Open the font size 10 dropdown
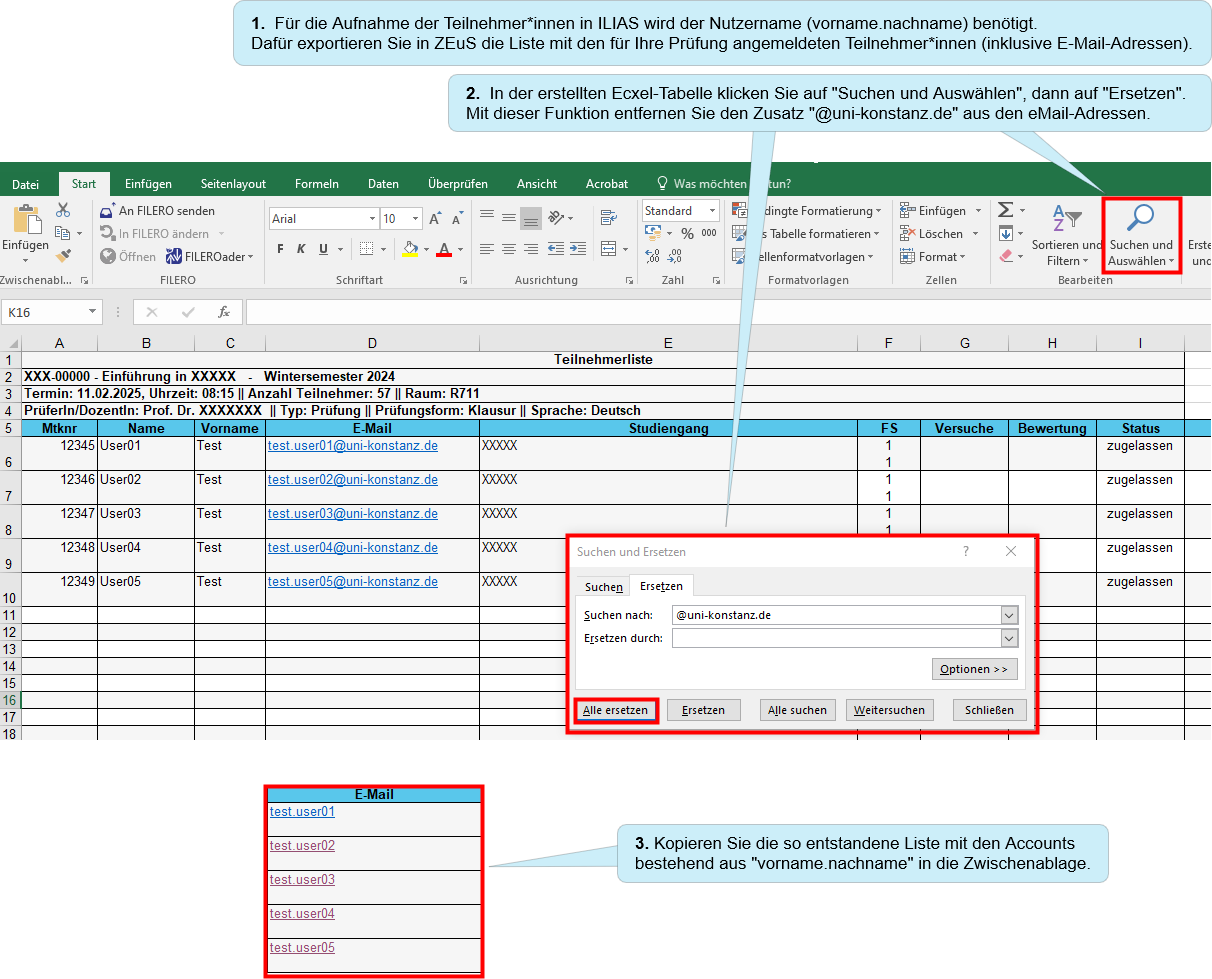Image resolution: width=1212 pixels, height=979 pixels. tap(415, 219)
